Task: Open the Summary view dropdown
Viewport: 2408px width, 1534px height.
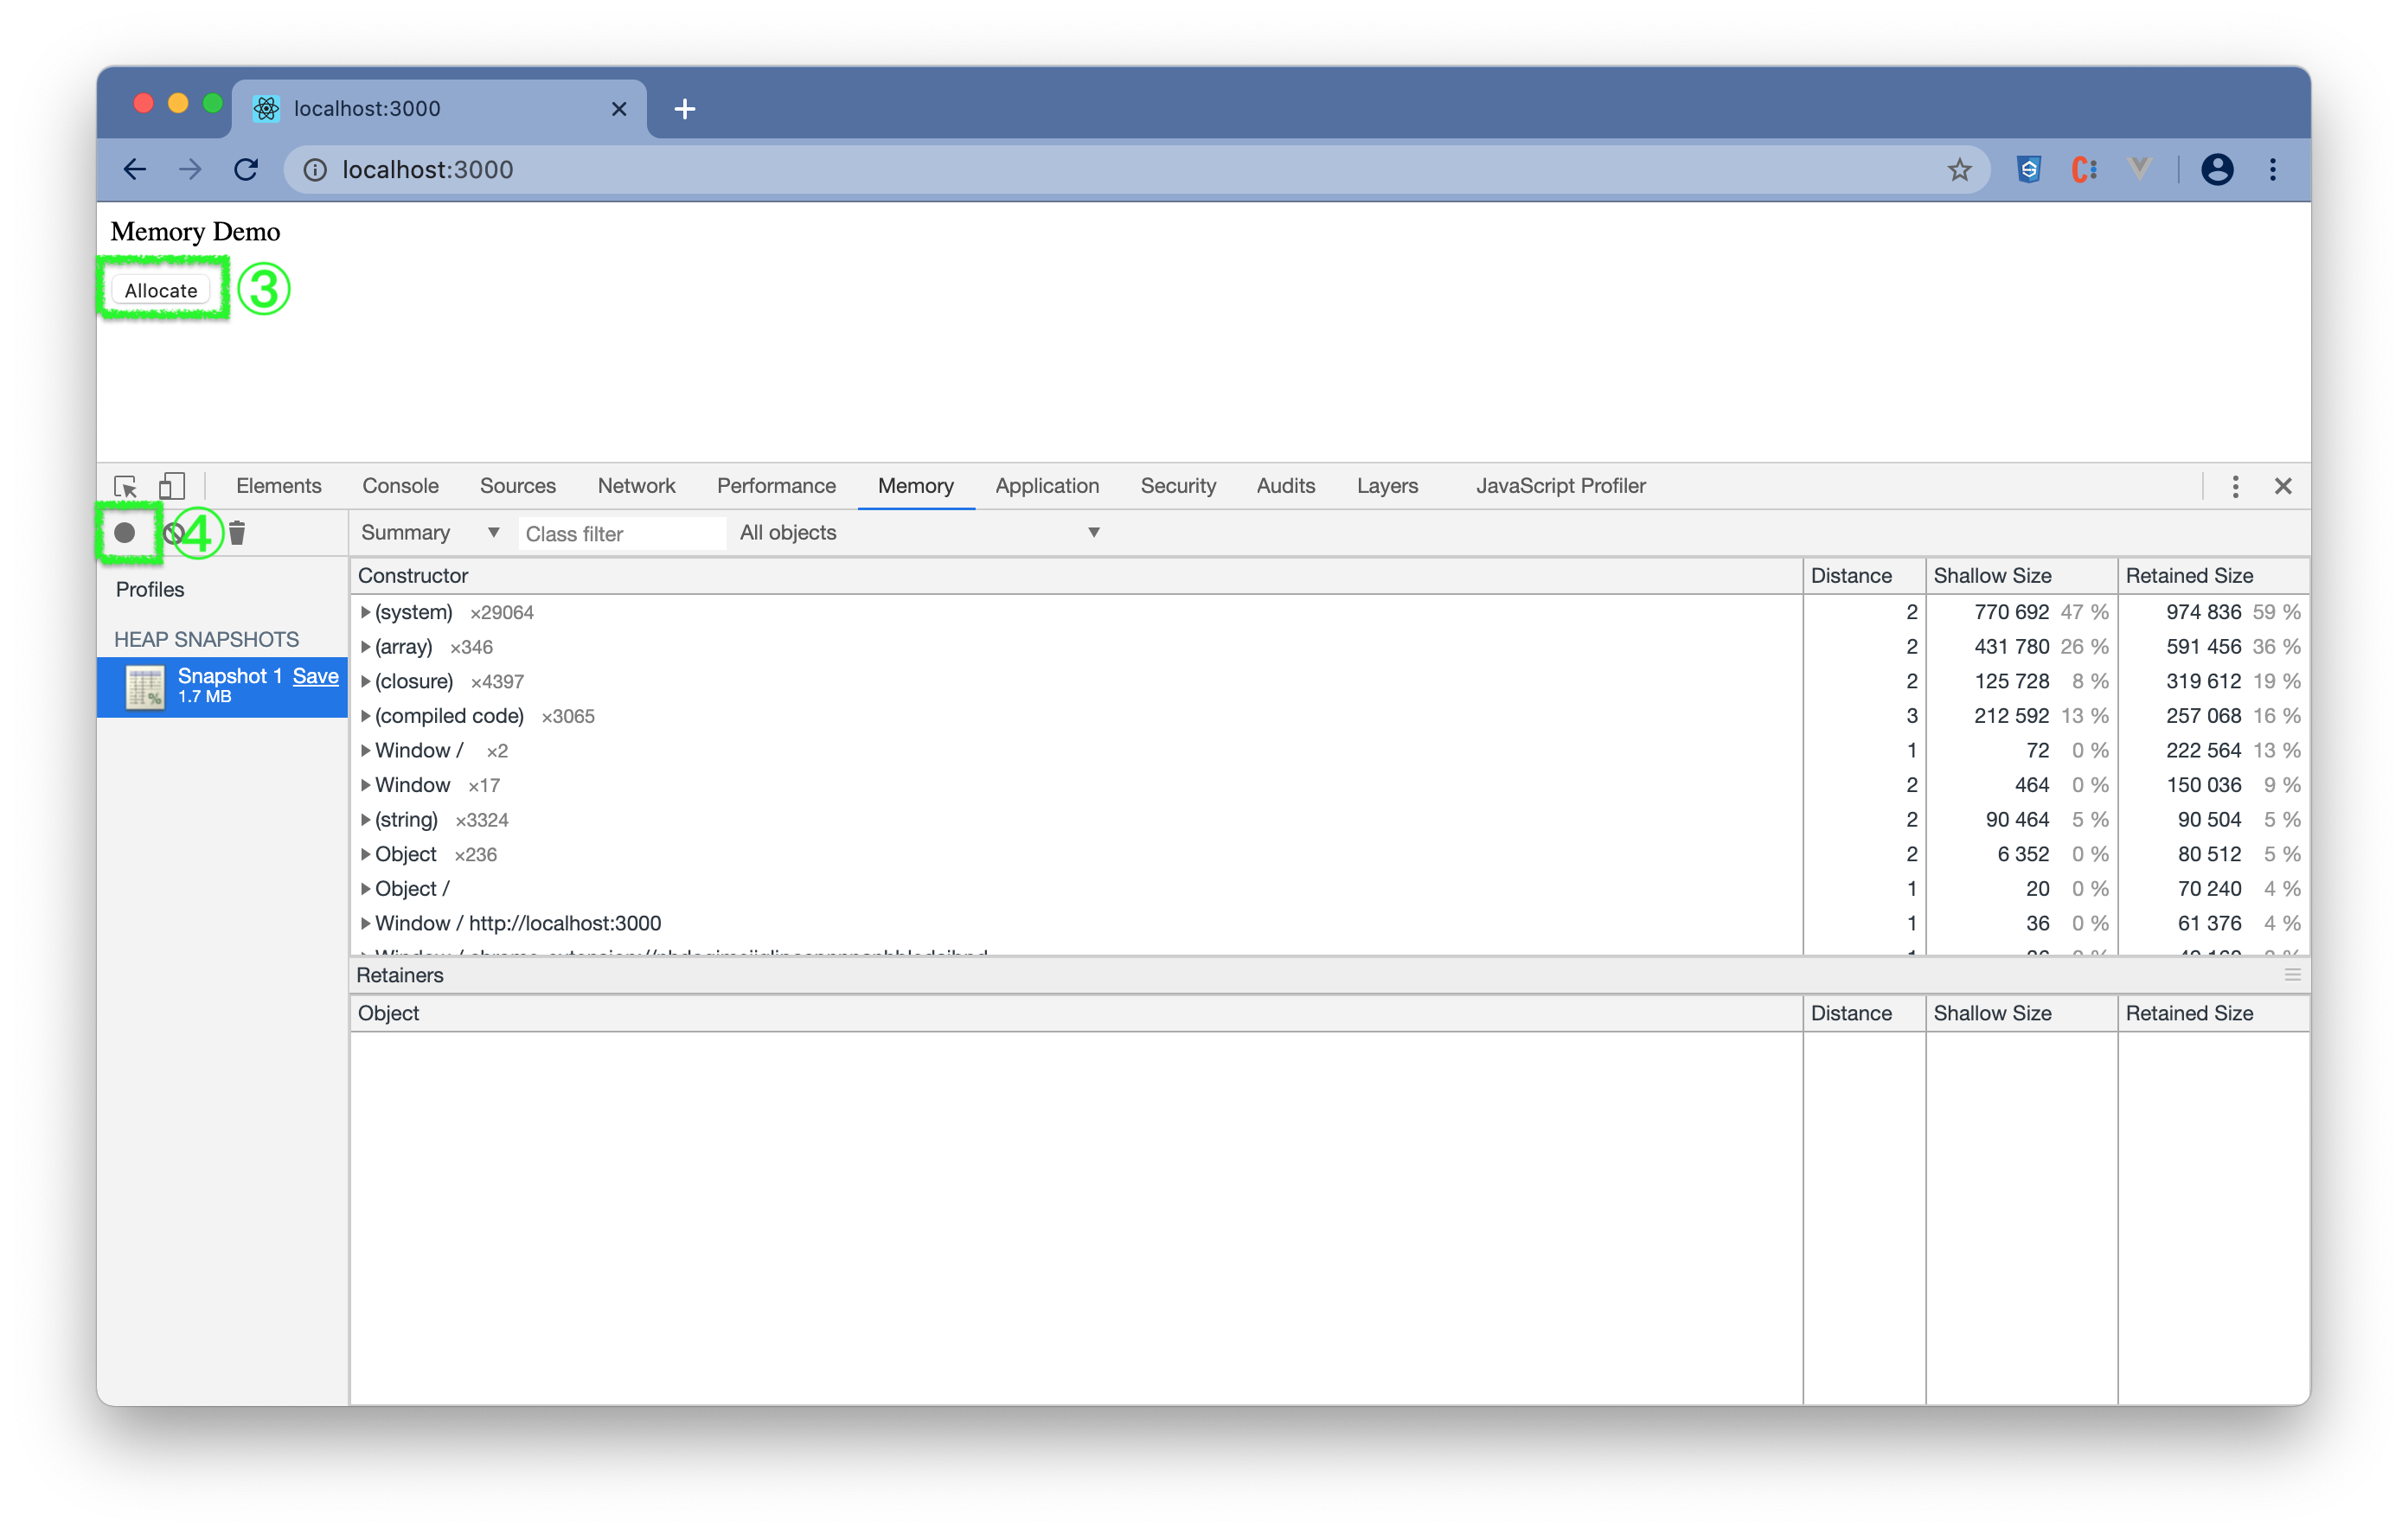Action: click(x=430, y=533)
